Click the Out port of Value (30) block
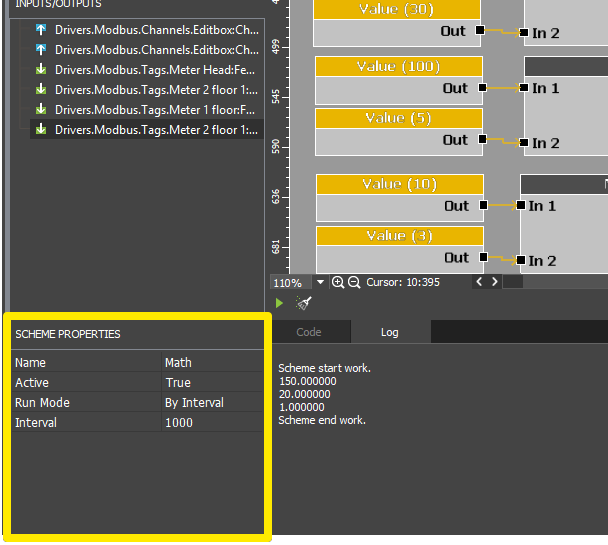The height and width of the screenshot is (545, 608). pos(480,31)
